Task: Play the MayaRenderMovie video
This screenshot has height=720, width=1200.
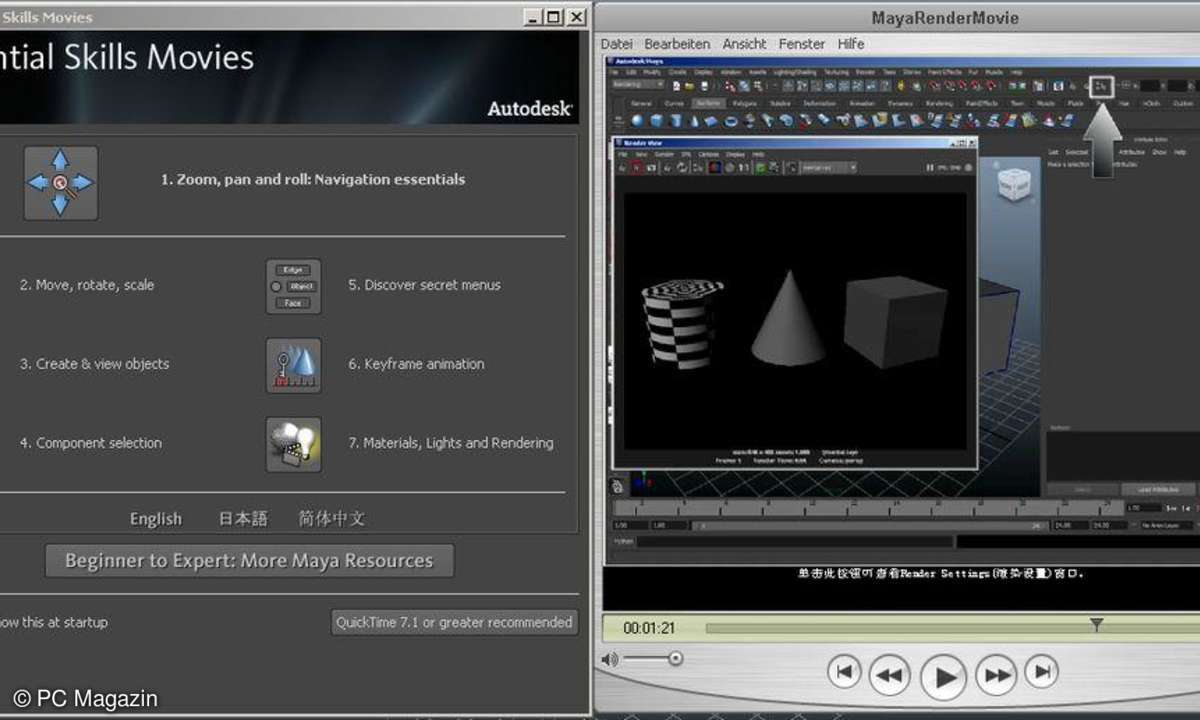Action: (x=942, y=676)
